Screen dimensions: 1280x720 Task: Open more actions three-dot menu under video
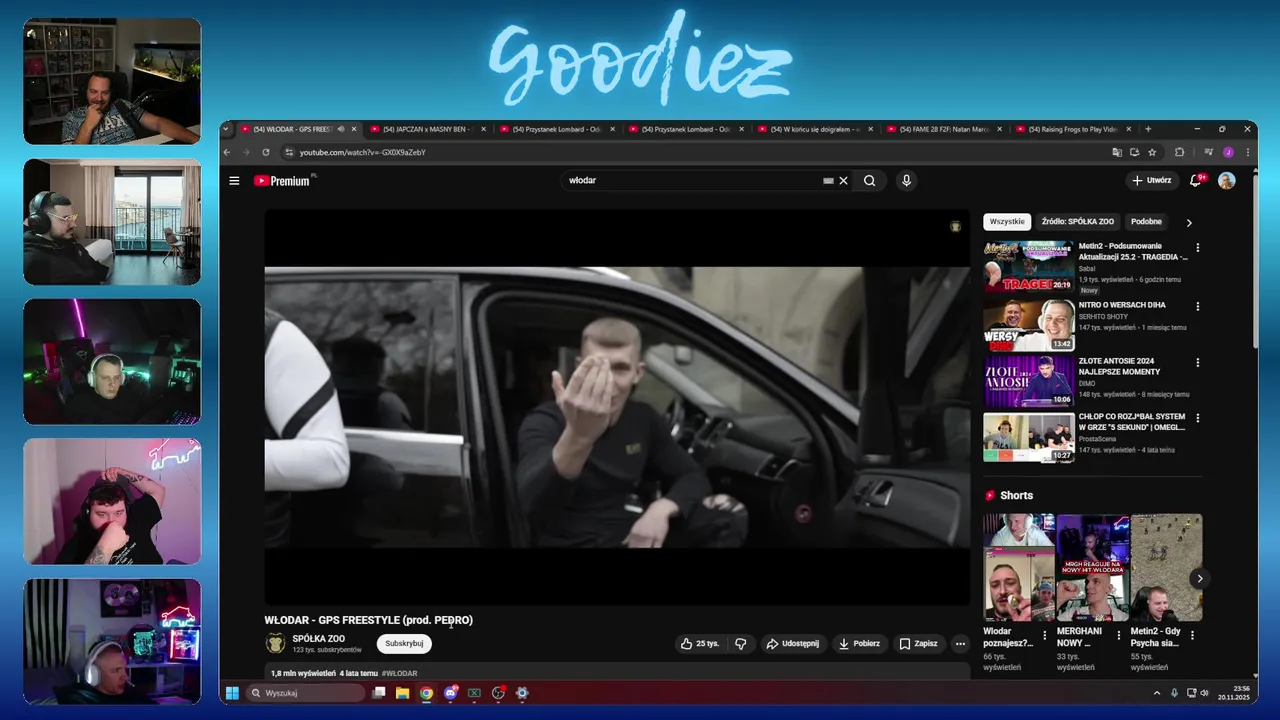(960, 644)
